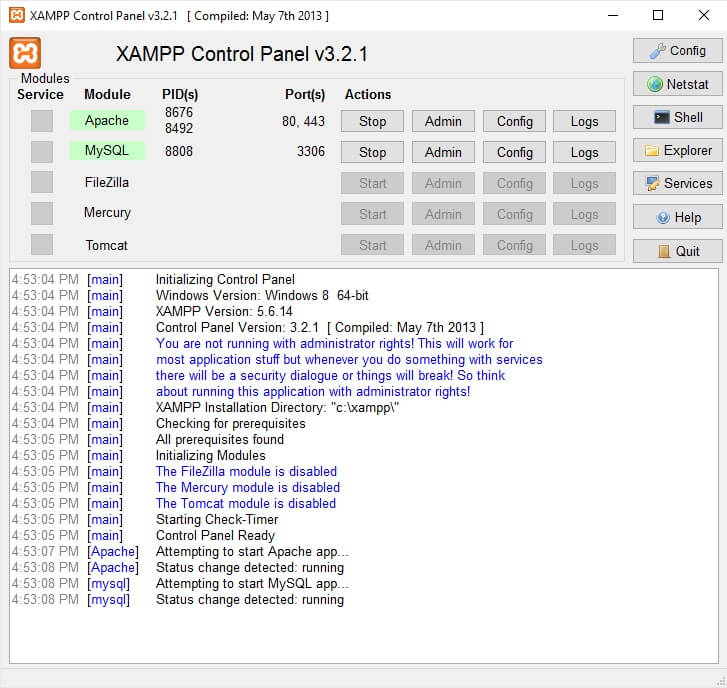View Apache Logs
Screen dimensions: 727x688
584,121
